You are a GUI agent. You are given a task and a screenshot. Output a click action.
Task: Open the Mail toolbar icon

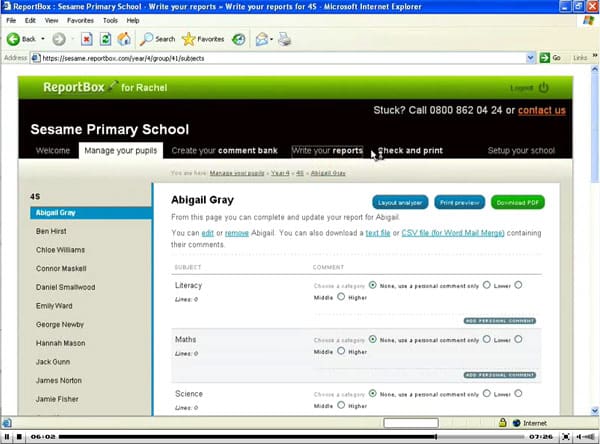pos(262,39)
